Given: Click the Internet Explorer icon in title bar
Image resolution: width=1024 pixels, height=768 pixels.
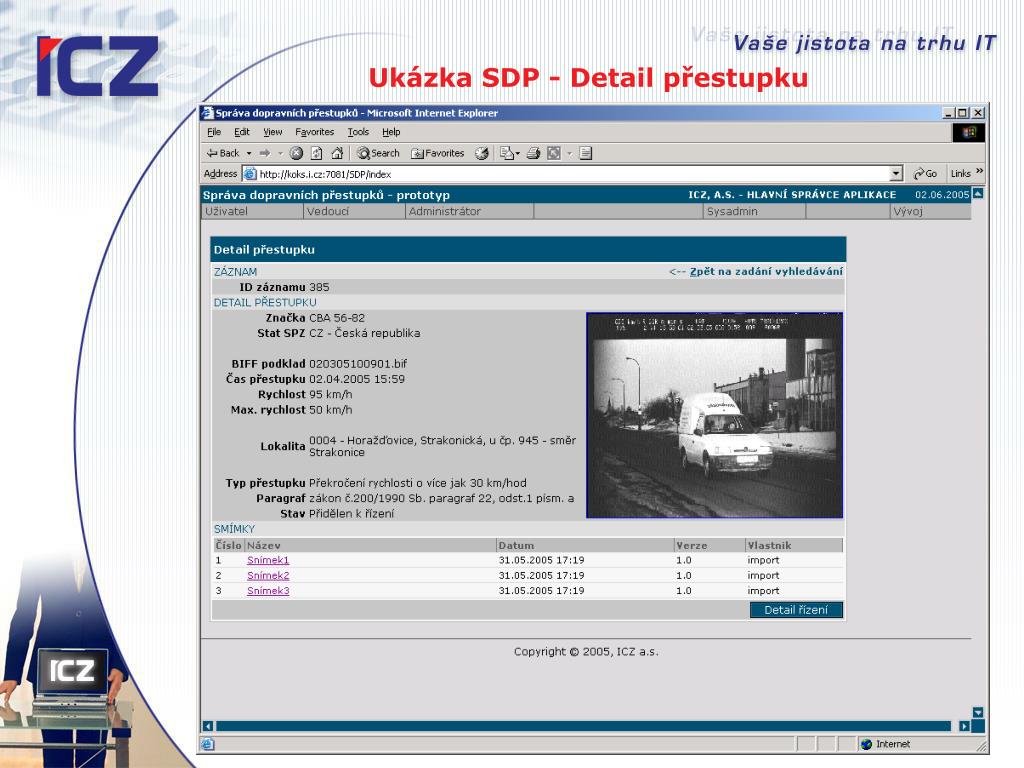Looking at the screenshot, I should pyautogui.click(x=208, y=113).
